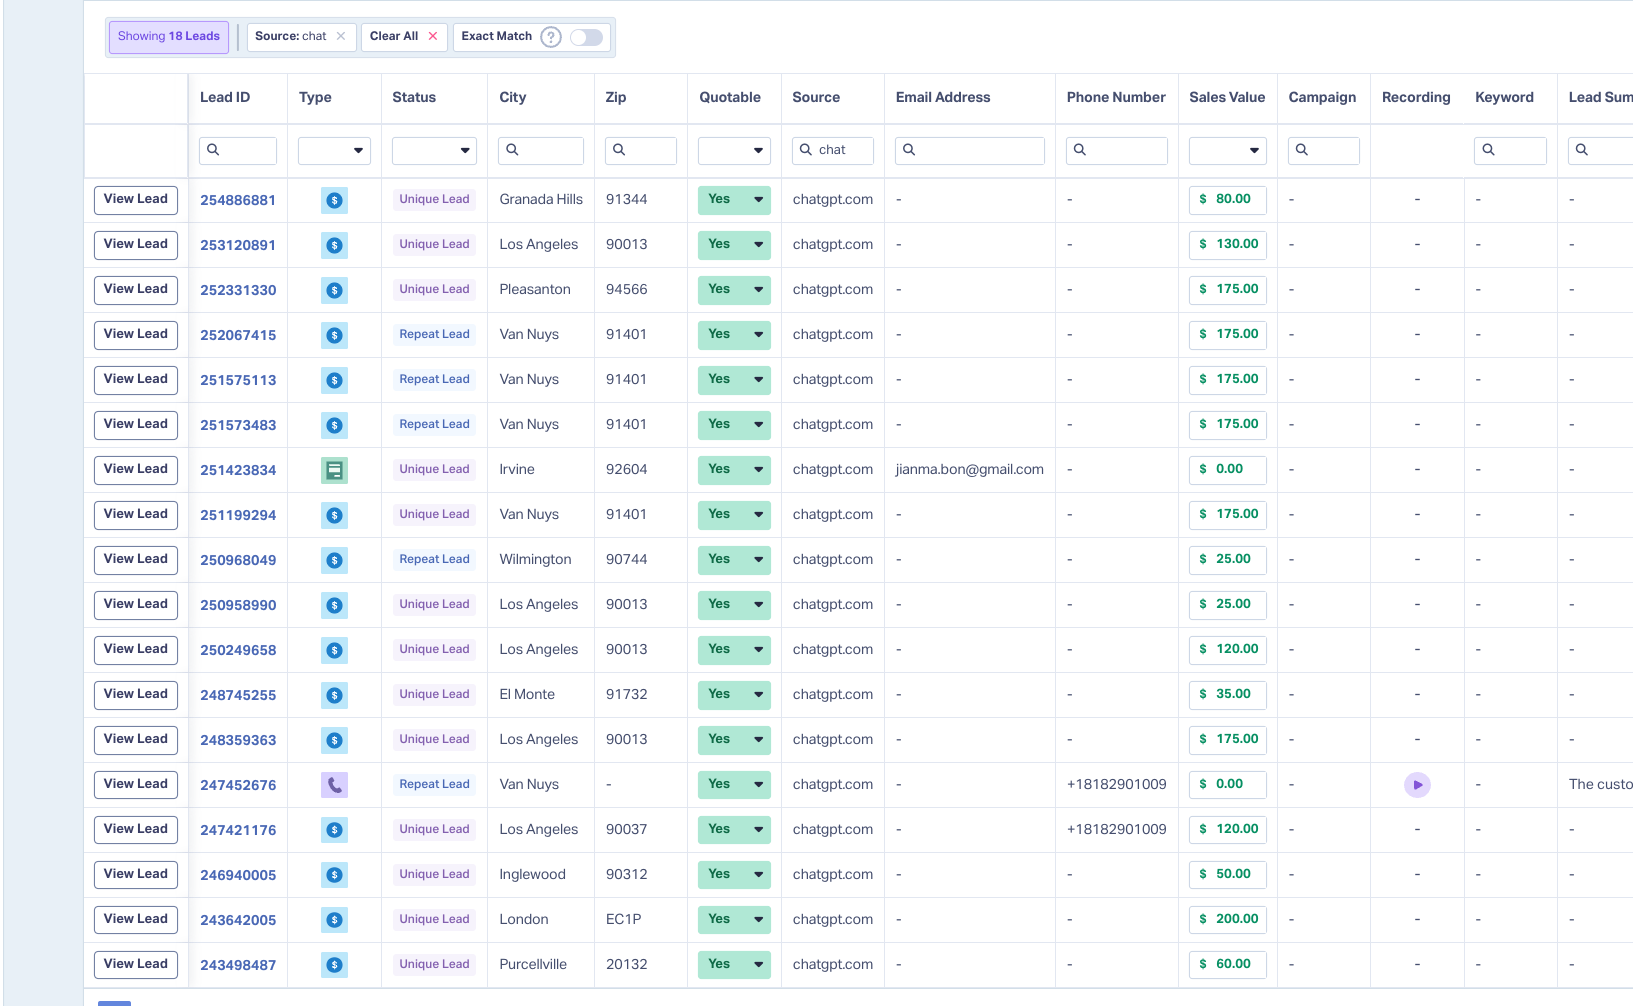
Task: Click type icon for lead 248745255
Action: (334, 695)
